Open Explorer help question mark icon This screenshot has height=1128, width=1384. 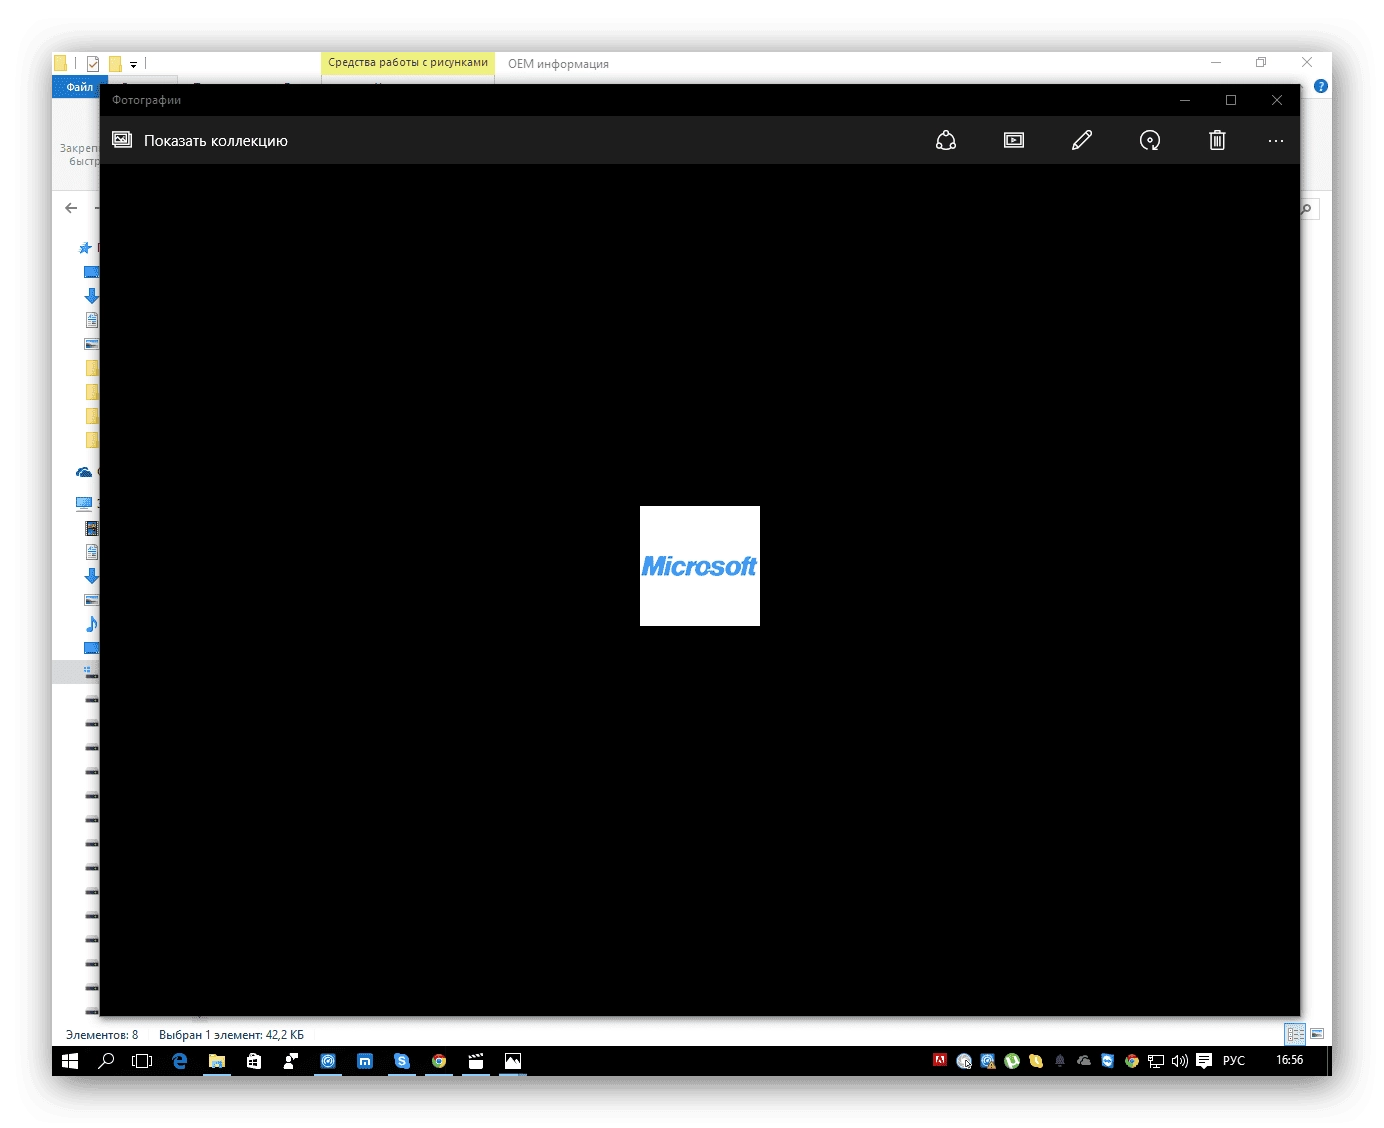point(1321,87)
